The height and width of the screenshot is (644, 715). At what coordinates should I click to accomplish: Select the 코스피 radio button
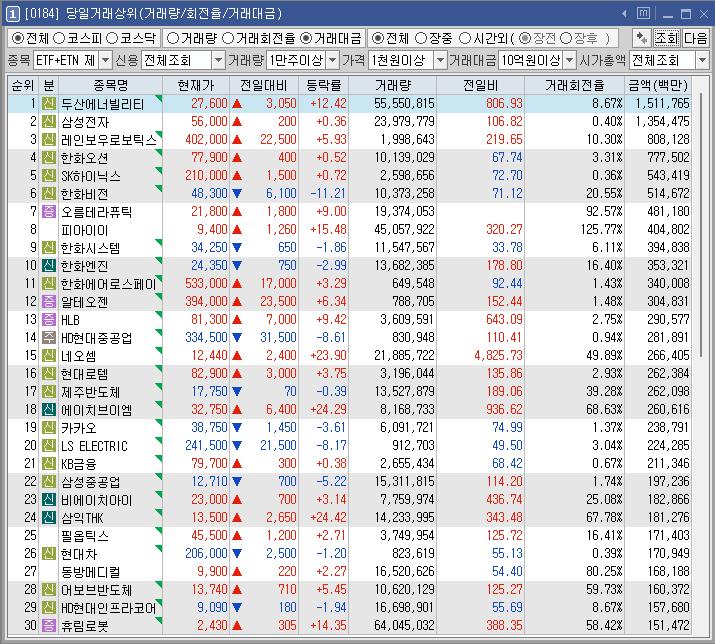[59, 38]
